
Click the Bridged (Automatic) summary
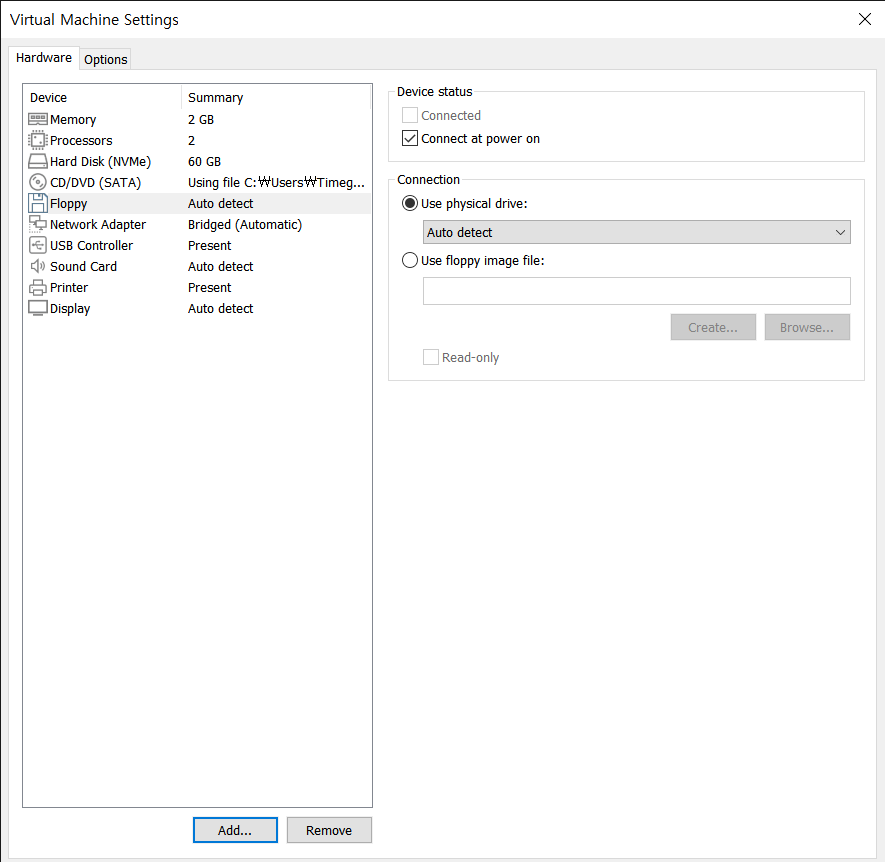tap(245, 225)
